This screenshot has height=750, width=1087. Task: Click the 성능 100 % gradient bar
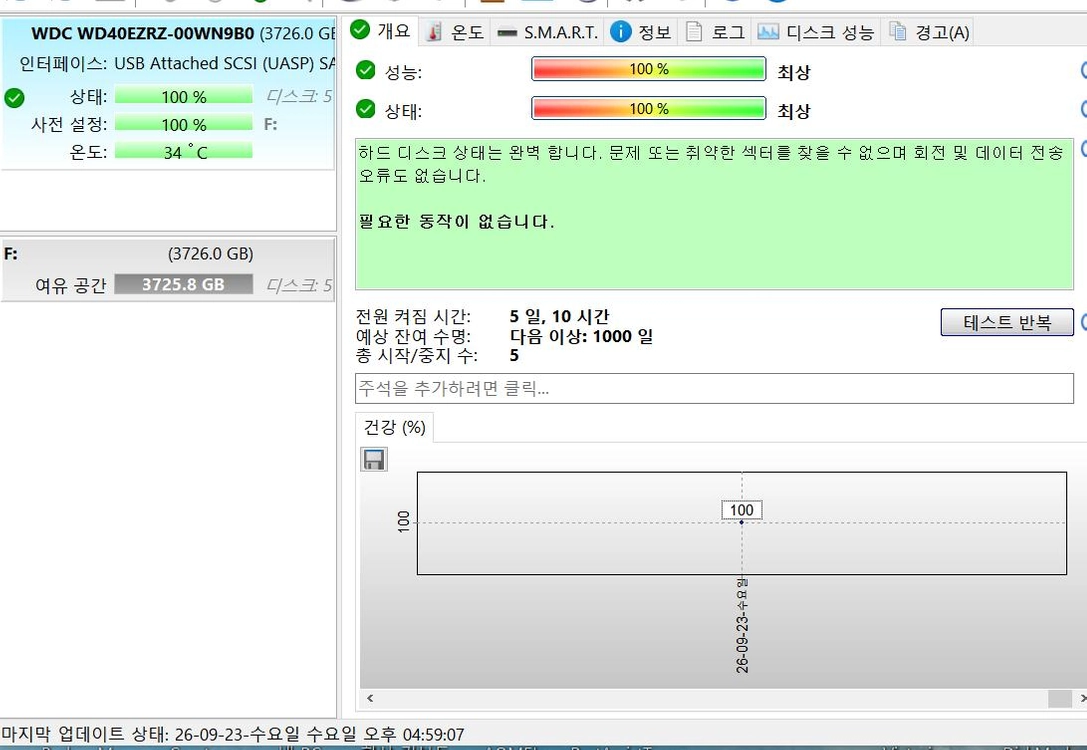pos(648,69)
